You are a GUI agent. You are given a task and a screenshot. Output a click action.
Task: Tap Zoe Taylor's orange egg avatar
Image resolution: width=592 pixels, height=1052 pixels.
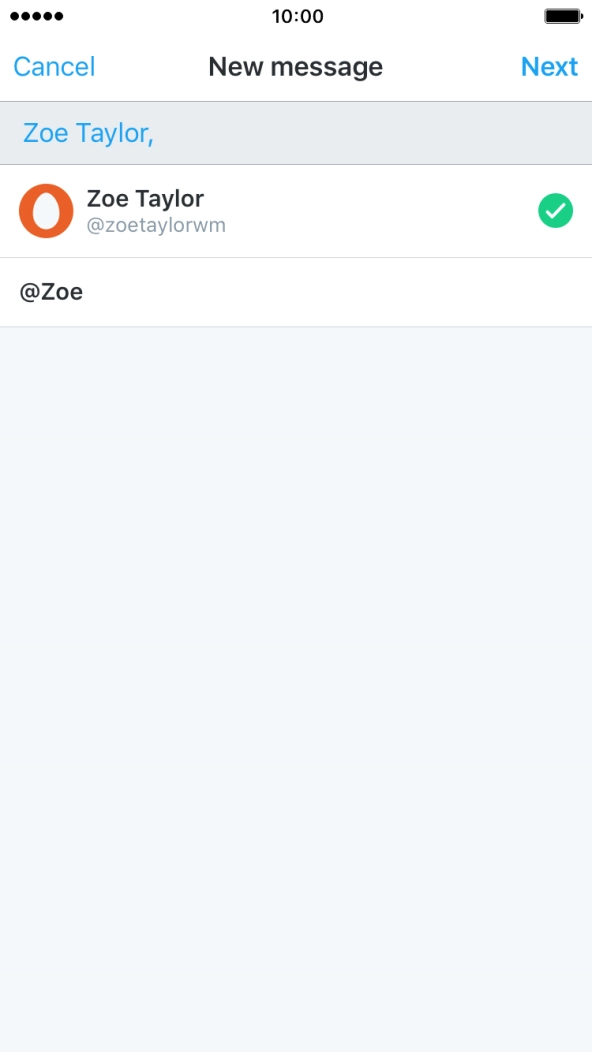click(46, 211)
